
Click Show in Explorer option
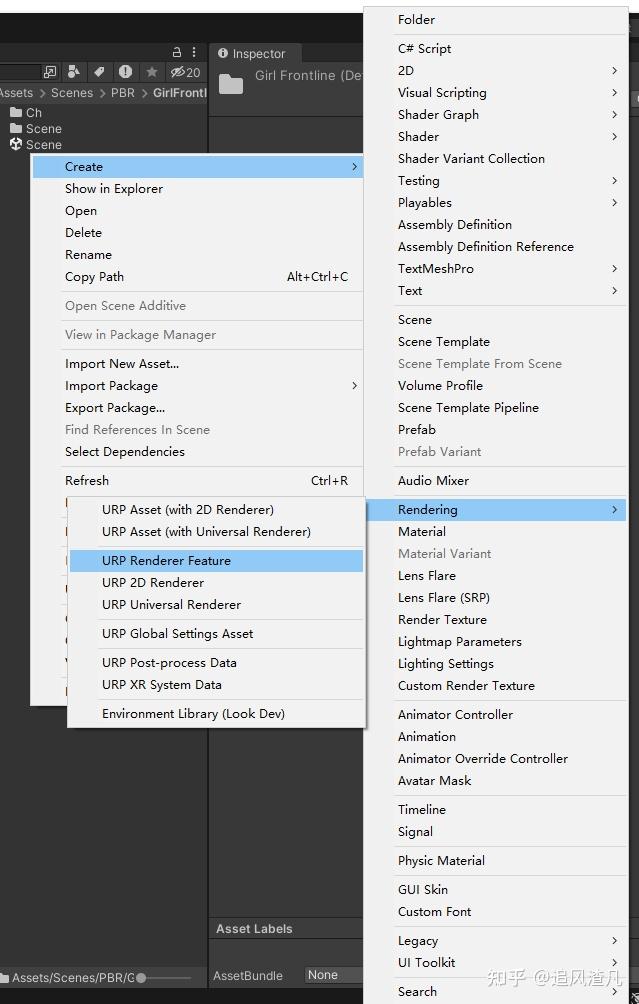[x=114, y=188]
